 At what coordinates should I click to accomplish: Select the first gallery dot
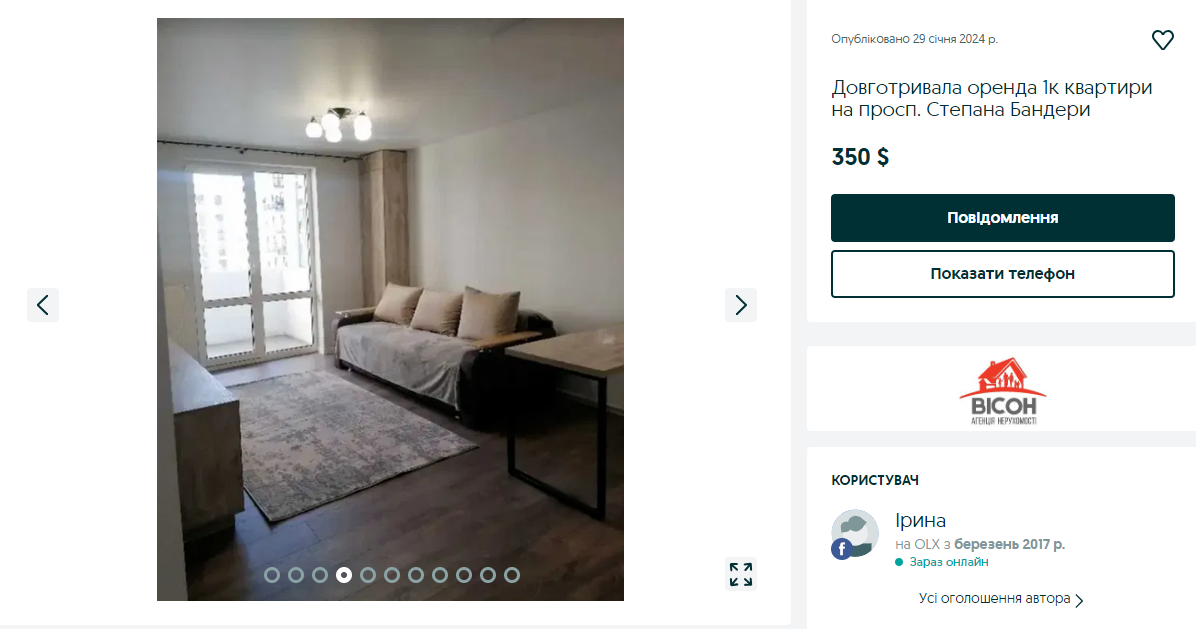[272, 575]
